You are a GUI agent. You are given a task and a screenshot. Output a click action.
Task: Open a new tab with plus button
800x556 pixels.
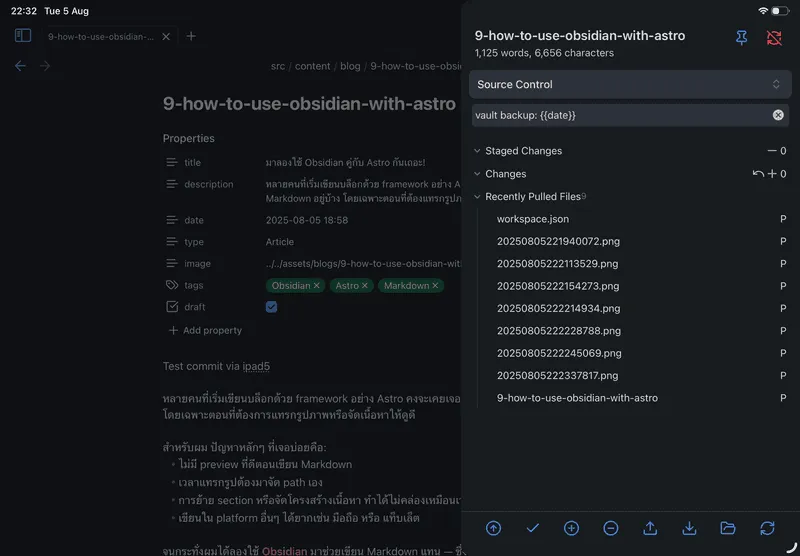click(x=191, y=36)
